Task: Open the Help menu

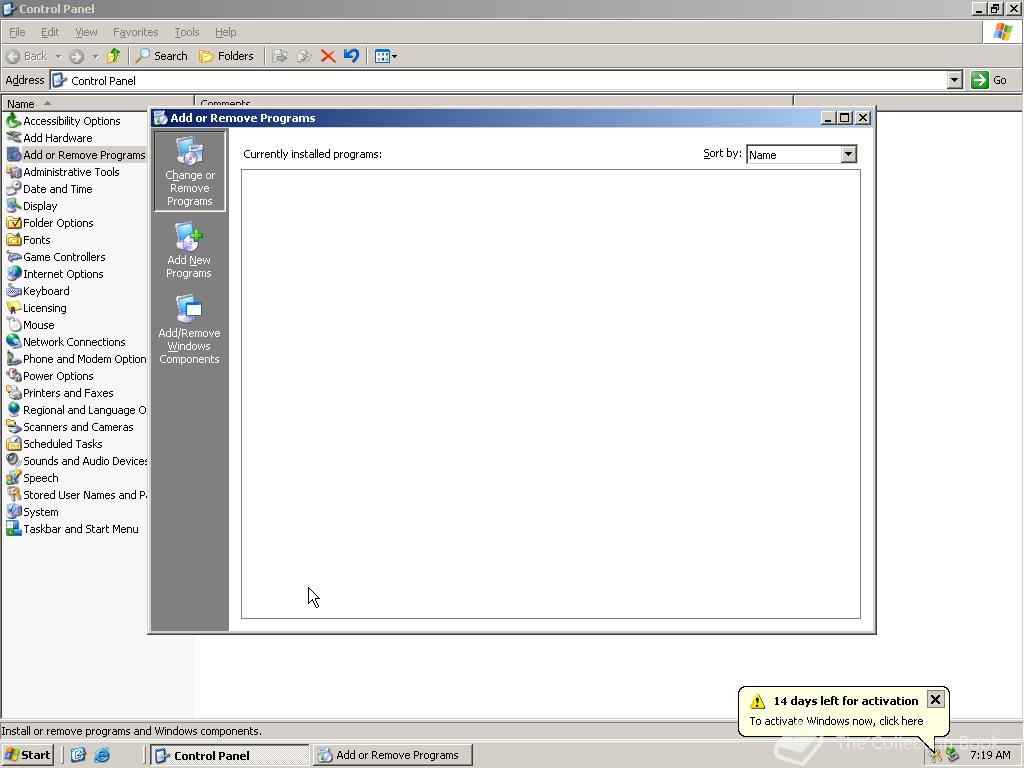Action: pyautogui.click(x=225, y=32)
